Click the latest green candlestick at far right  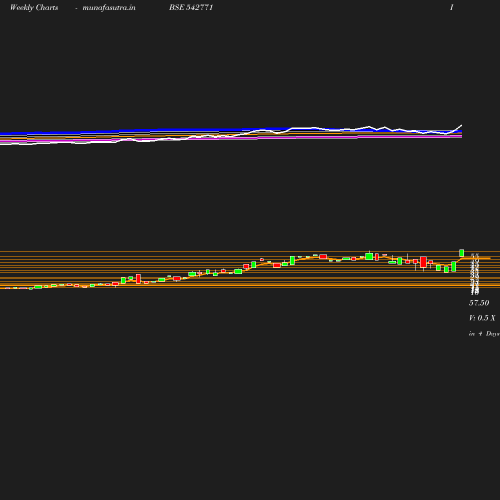point(462,253)
